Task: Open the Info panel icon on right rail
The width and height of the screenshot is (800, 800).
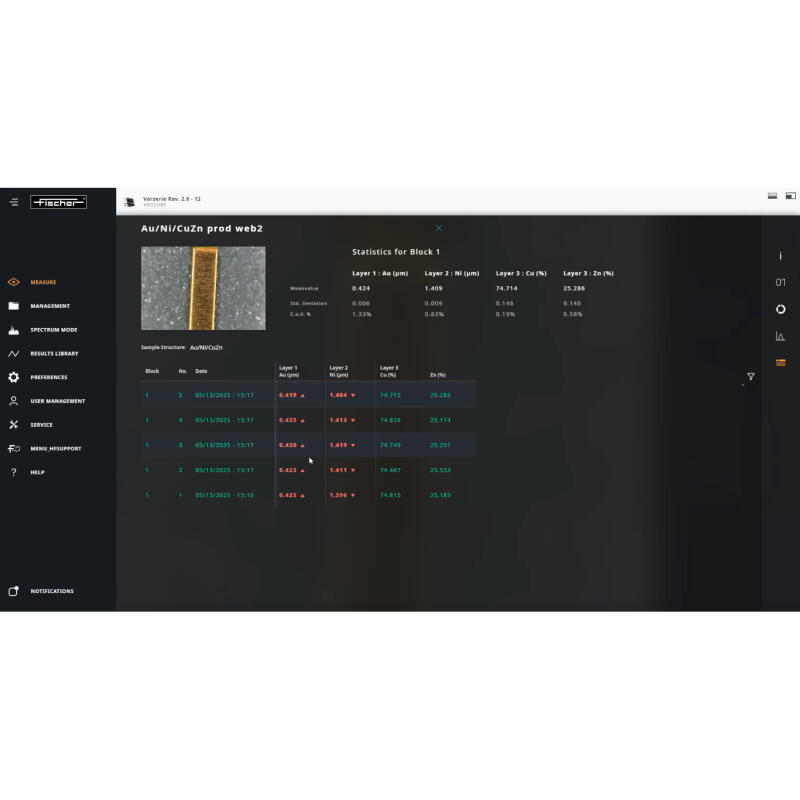Action: click(780, 257)
